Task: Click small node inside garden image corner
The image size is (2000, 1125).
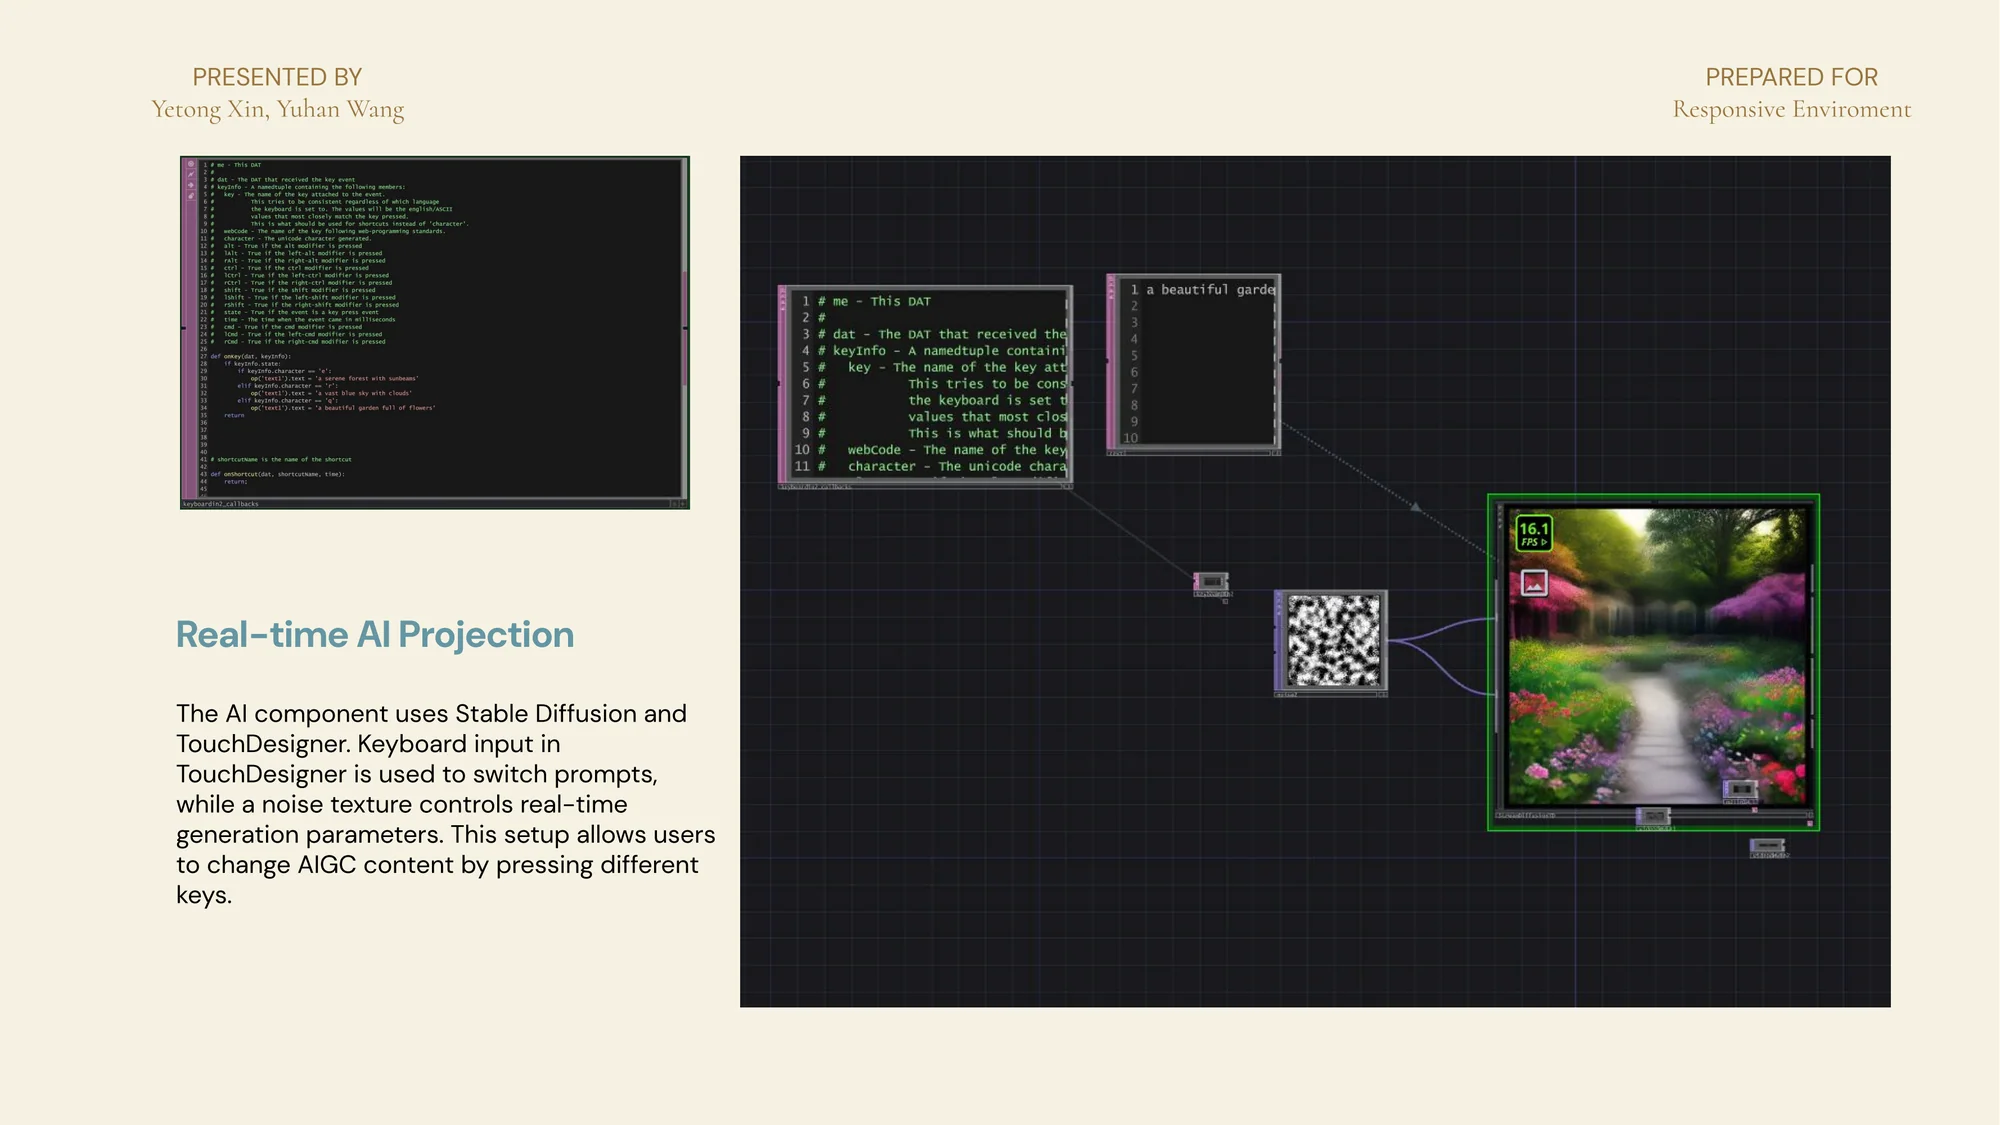Action: click(x=1740, y=791)
